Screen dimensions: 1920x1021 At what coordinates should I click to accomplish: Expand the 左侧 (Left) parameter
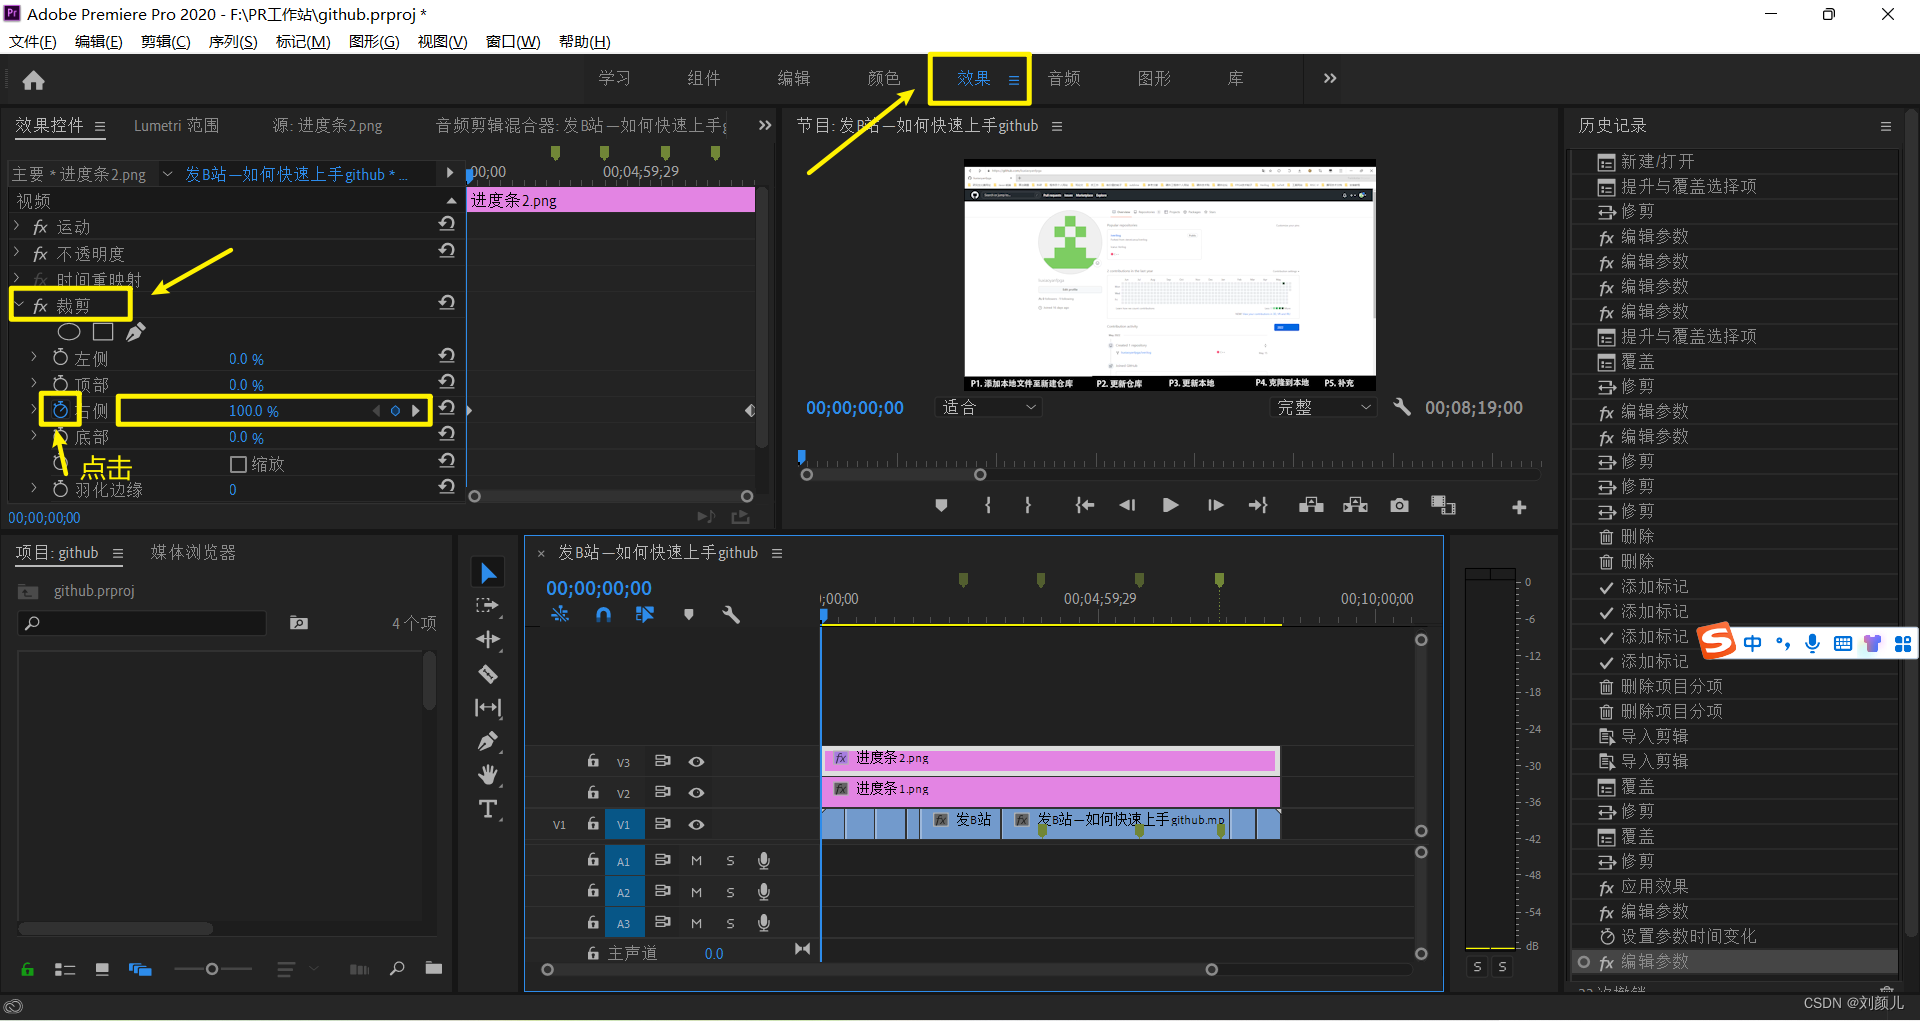pyautogui.click(x=34, y=357)
